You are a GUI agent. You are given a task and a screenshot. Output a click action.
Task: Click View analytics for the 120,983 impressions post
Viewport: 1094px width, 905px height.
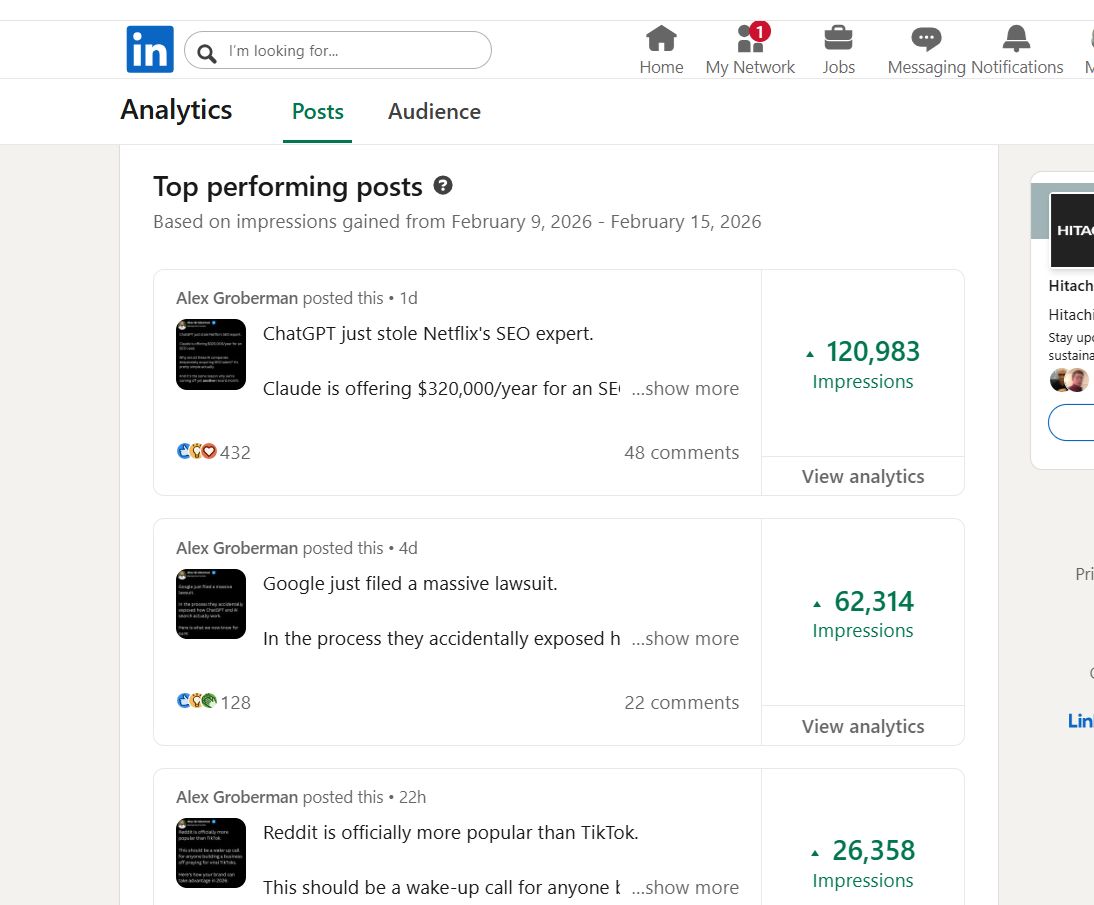[863, 477]
